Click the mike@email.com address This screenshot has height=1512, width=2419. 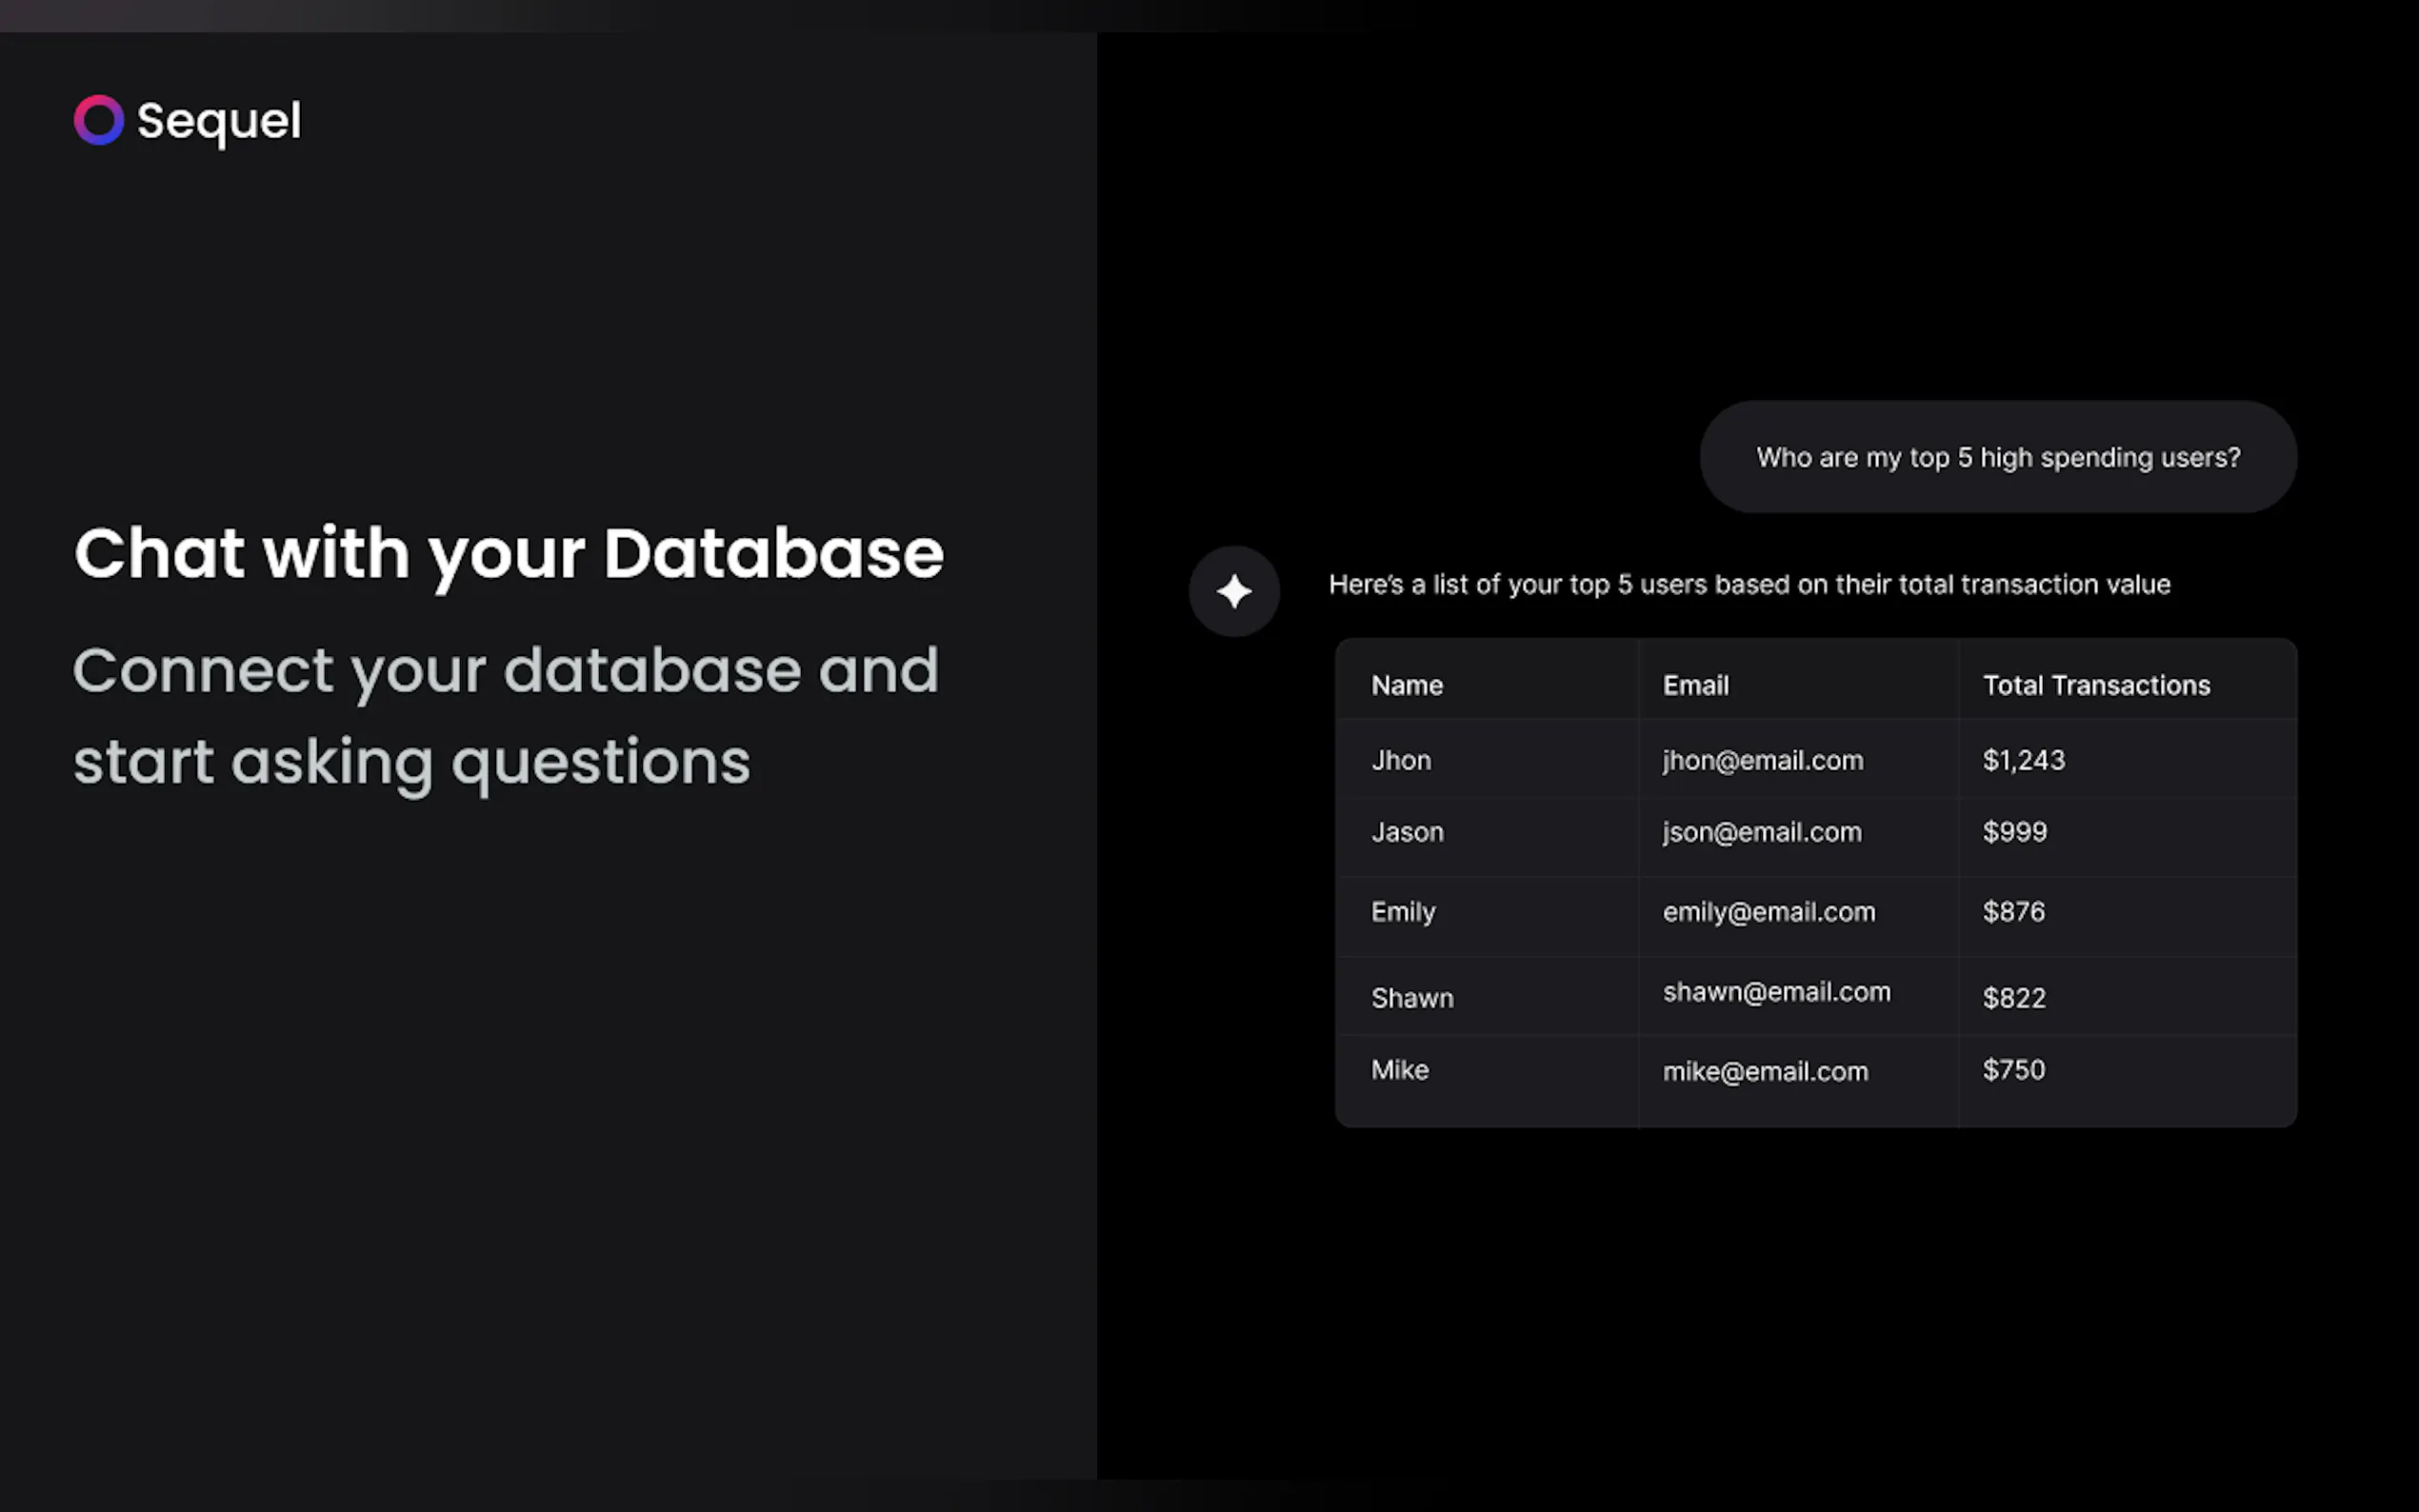click(1764, 1071)
